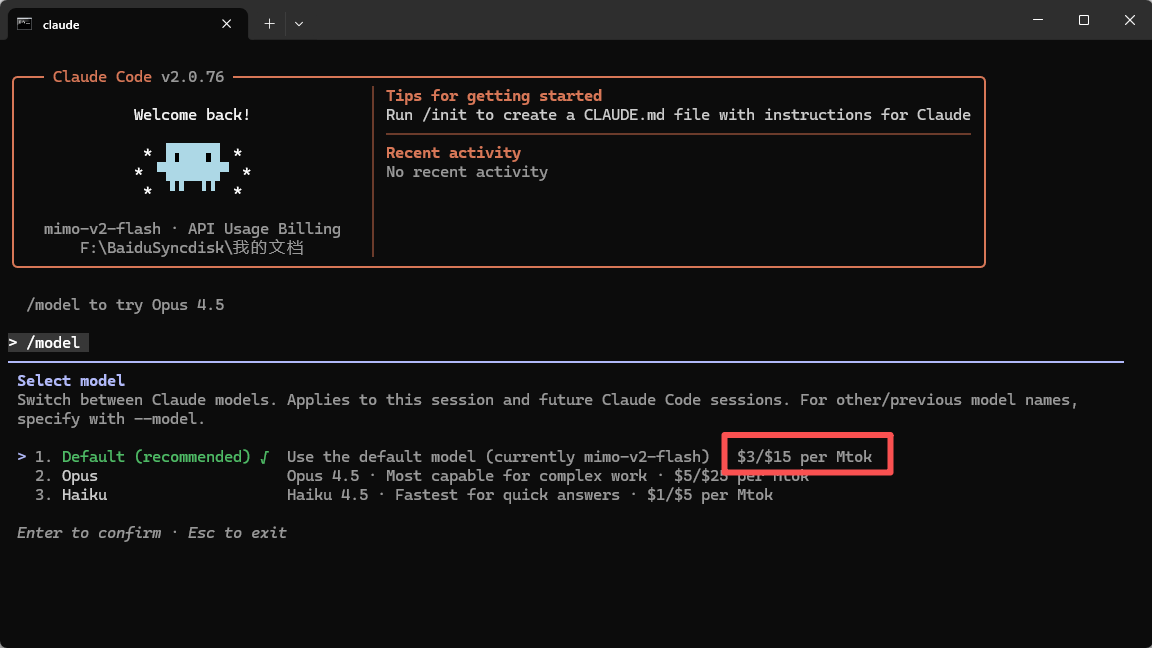Click the green checkmark beside Default
The width and height of the screenshot is (1152, 648).
coord(264,457)
